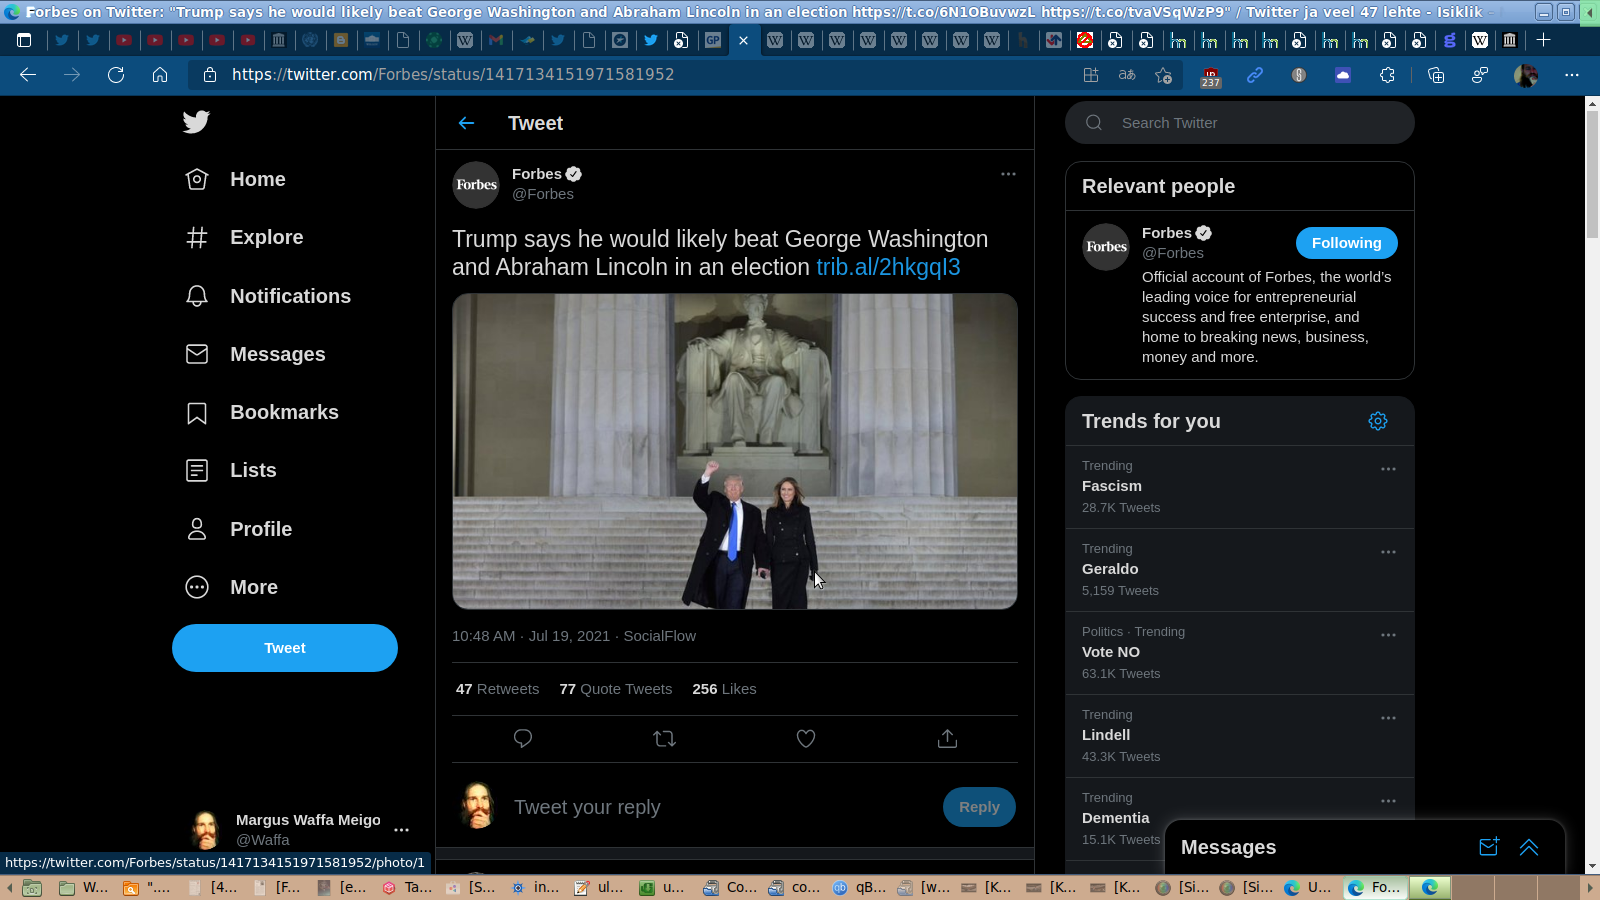Open account menu for Margus Waffa Meigo

(x=402, y=830)
